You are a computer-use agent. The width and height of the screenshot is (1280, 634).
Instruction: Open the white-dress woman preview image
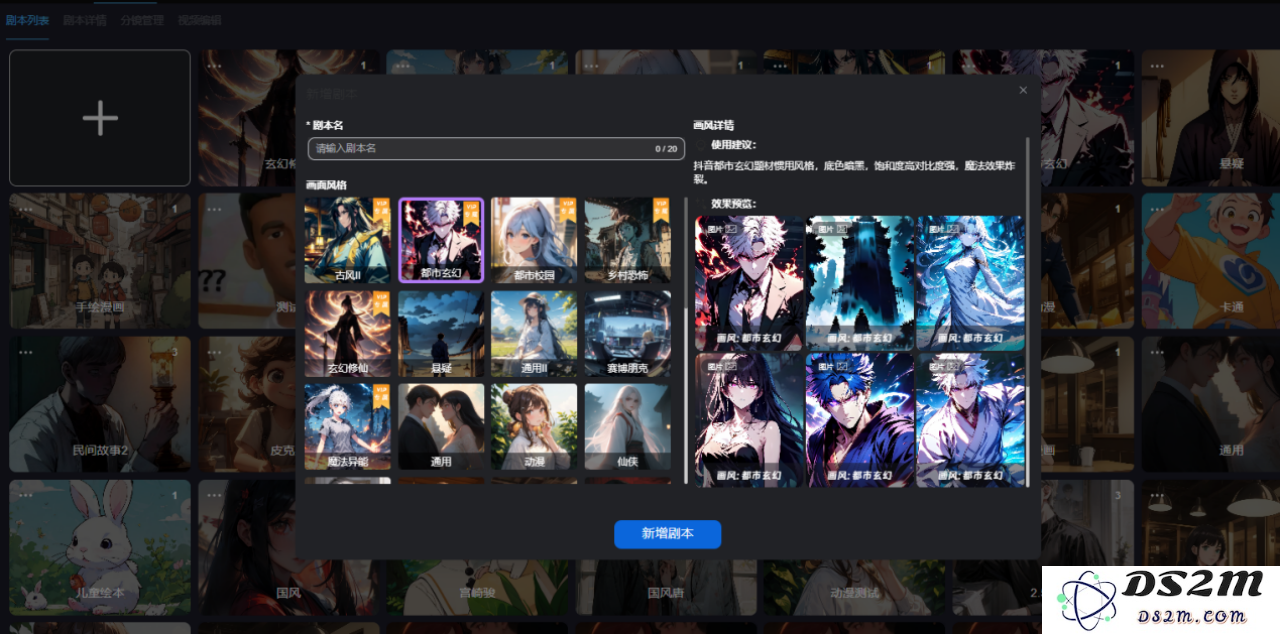971,283
